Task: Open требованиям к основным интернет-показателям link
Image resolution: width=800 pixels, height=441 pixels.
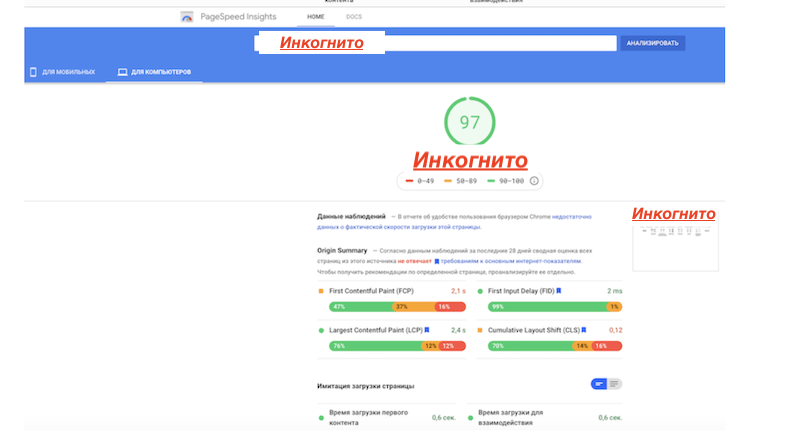Action: pos(511,261)
